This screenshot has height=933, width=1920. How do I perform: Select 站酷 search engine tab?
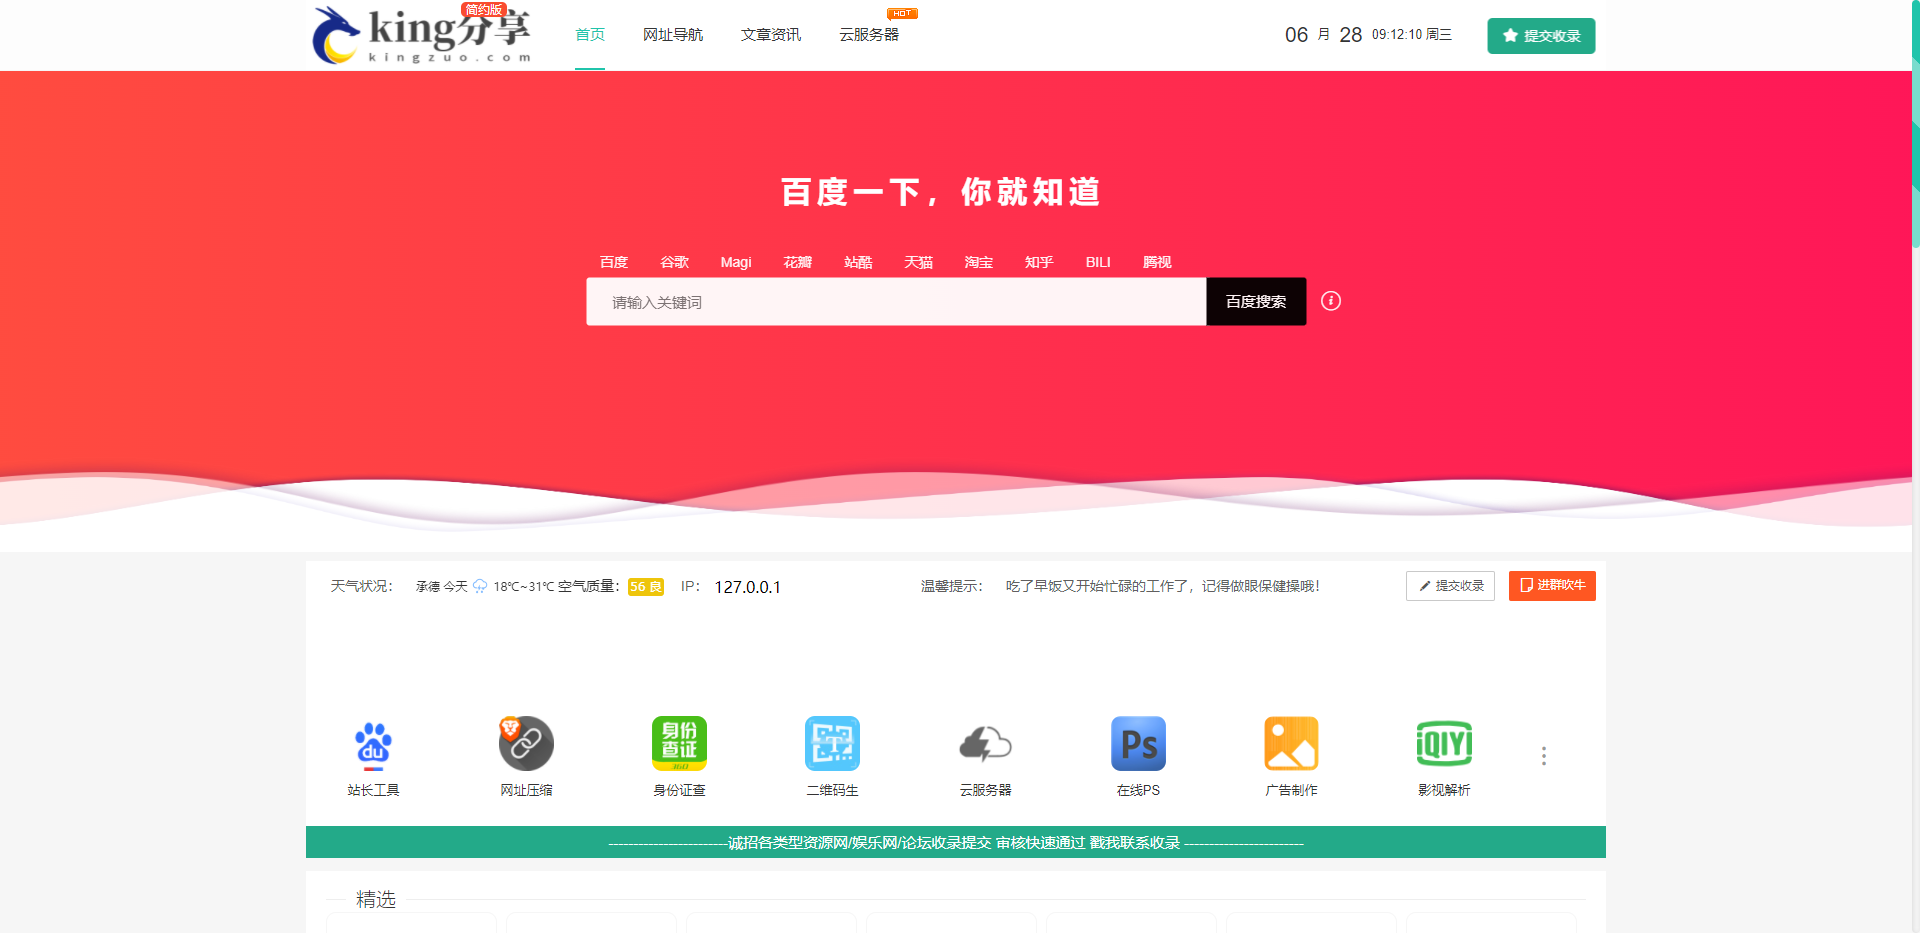[858, 262]
